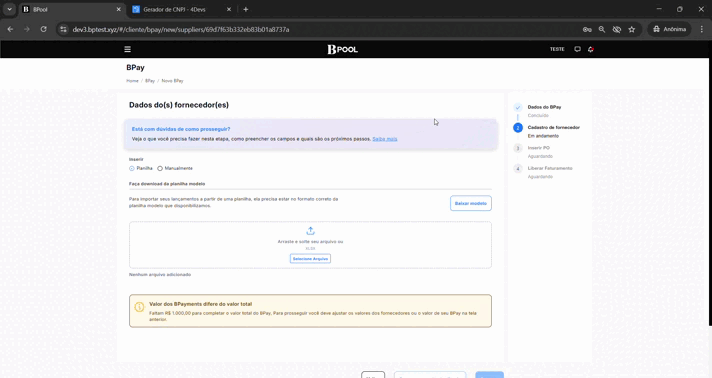Bookmark this page with the star

[x=632, y=29]
